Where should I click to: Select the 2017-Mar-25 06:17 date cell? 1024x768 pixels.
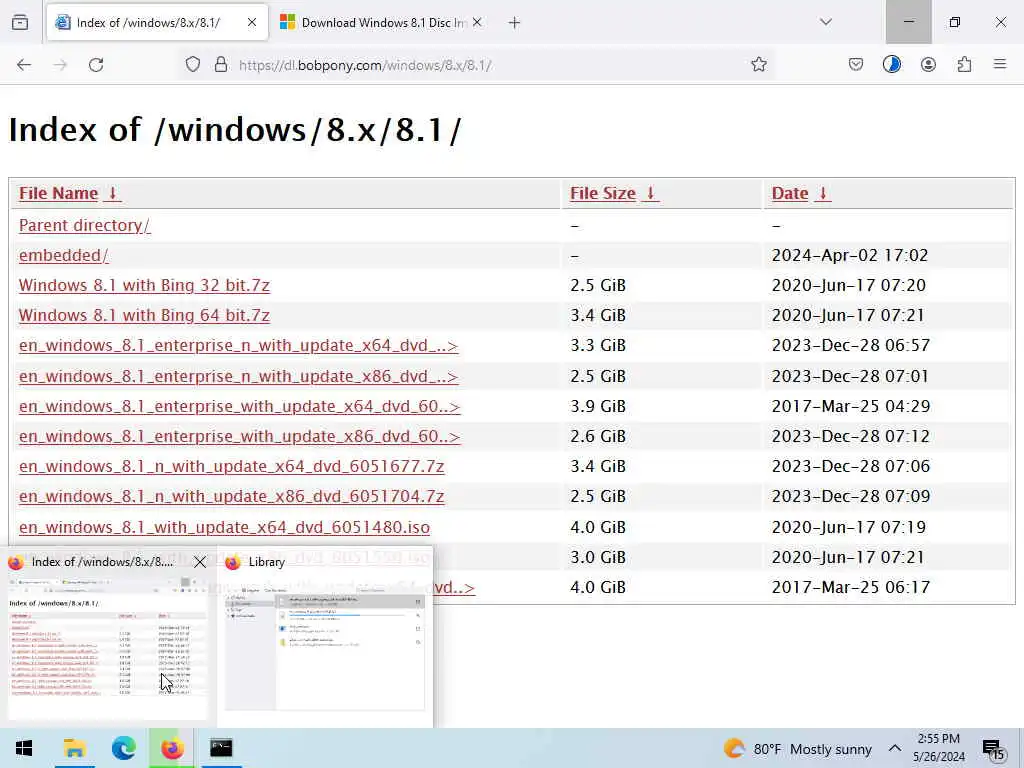tap(851, 588)
